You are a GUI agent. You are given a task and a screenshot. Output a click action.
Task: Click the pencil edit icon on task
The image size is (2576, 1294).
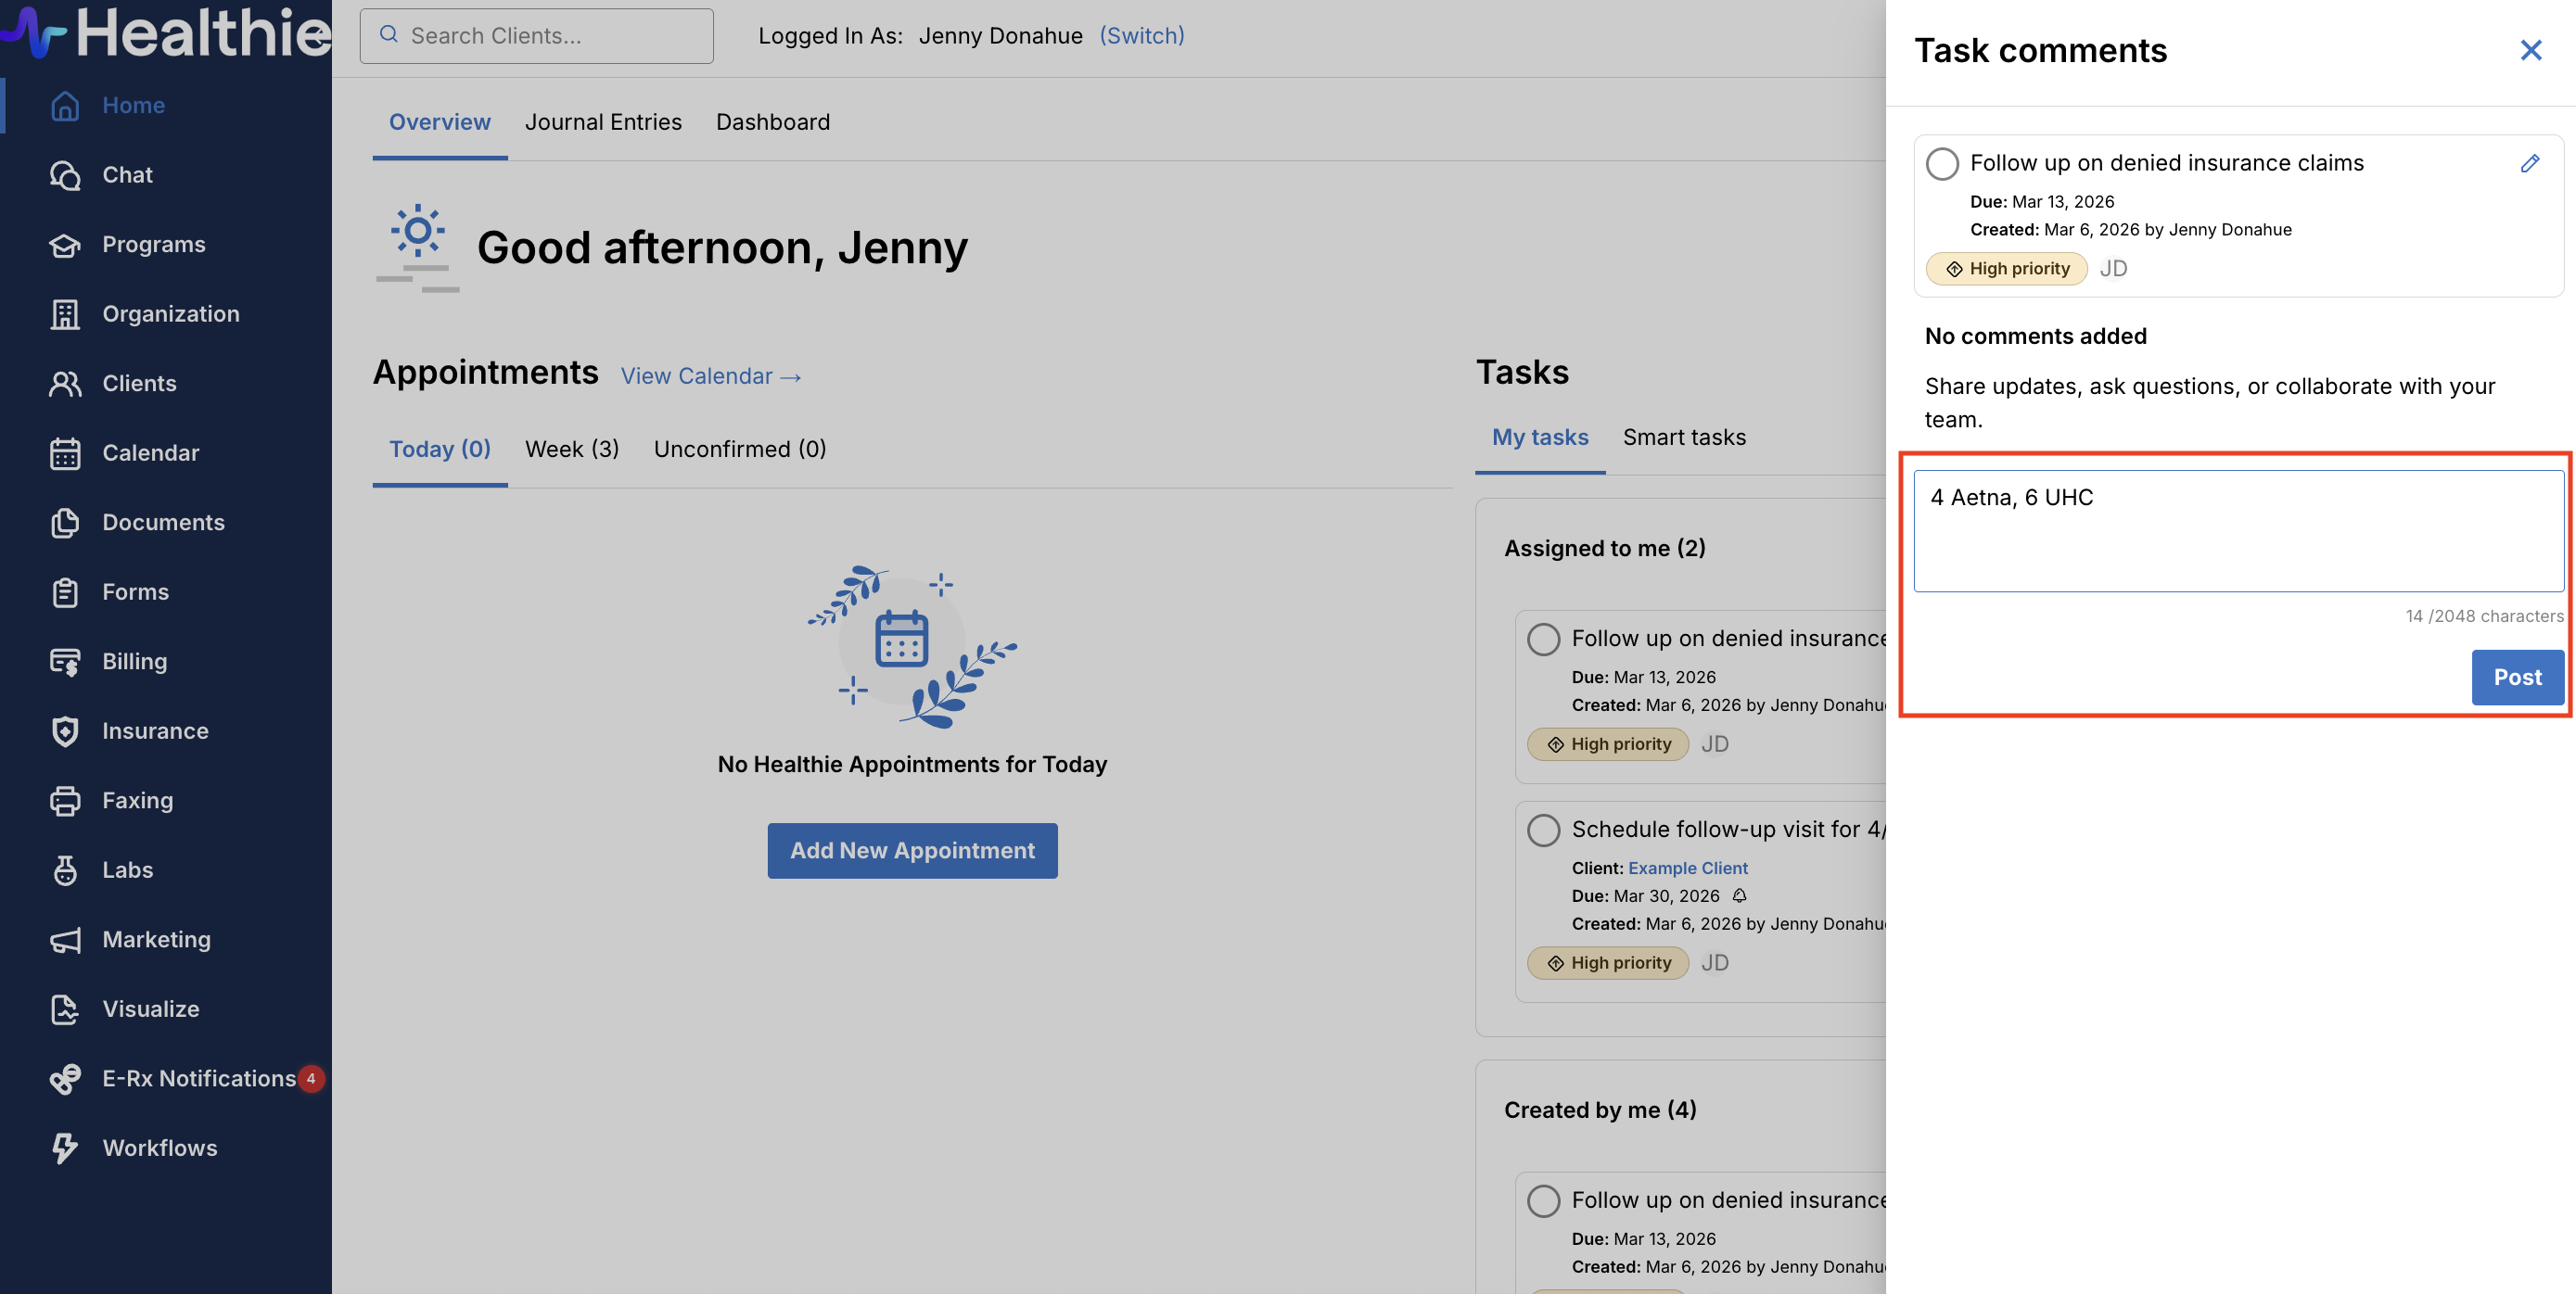[x=2529, y=163]
